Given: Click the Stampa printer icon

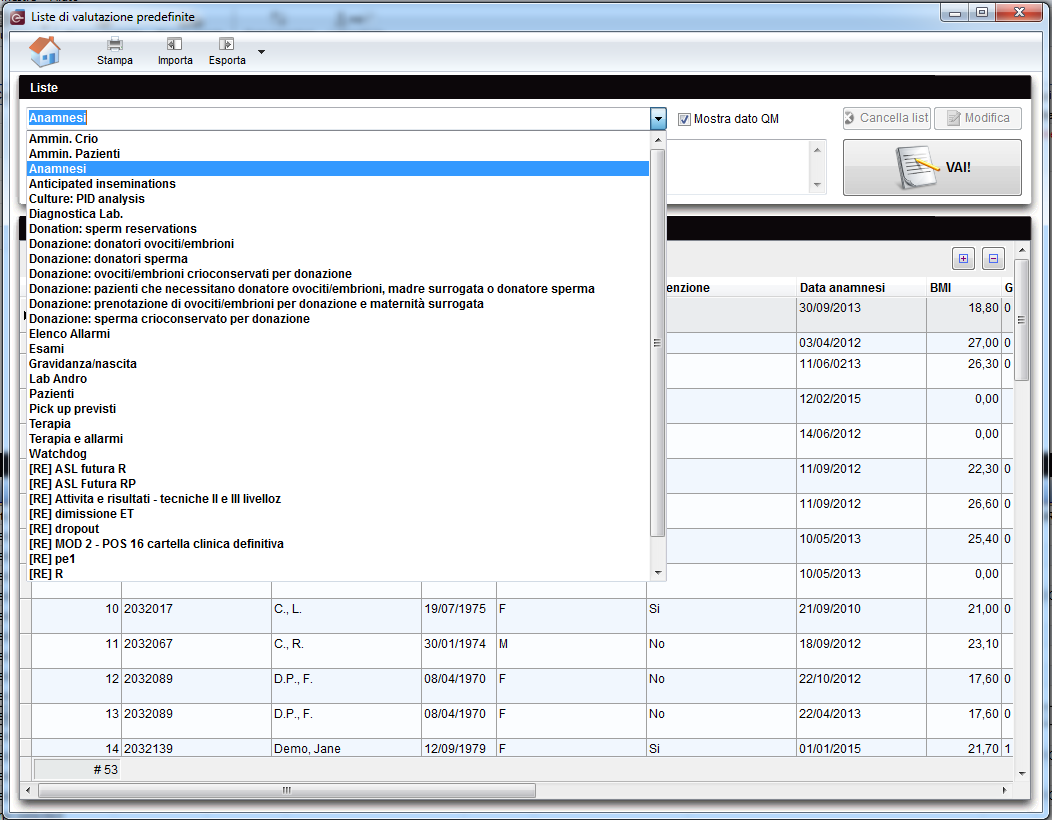Looking at the screenshot, I should click(115, 44).
